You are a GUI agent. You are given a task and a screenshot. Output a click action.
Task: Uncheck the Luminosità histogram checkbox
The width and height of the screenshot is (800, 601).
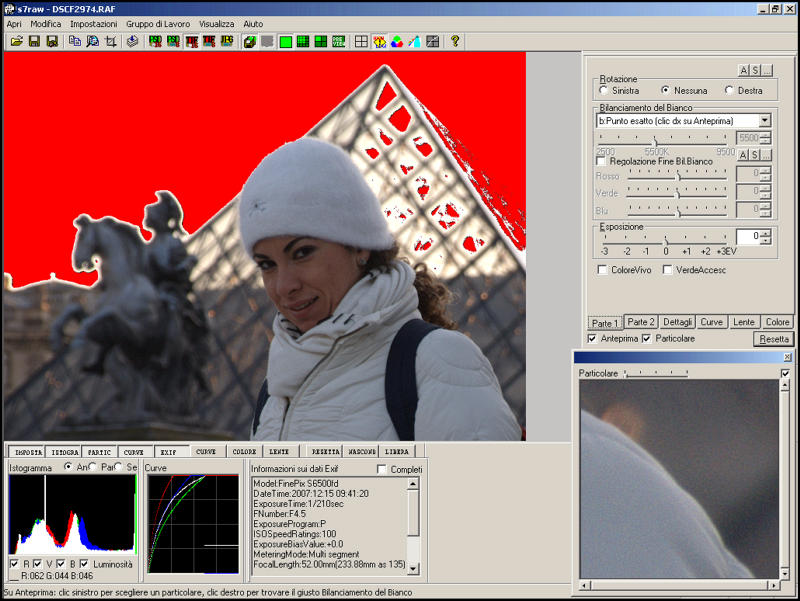click(x=84, y=564)
